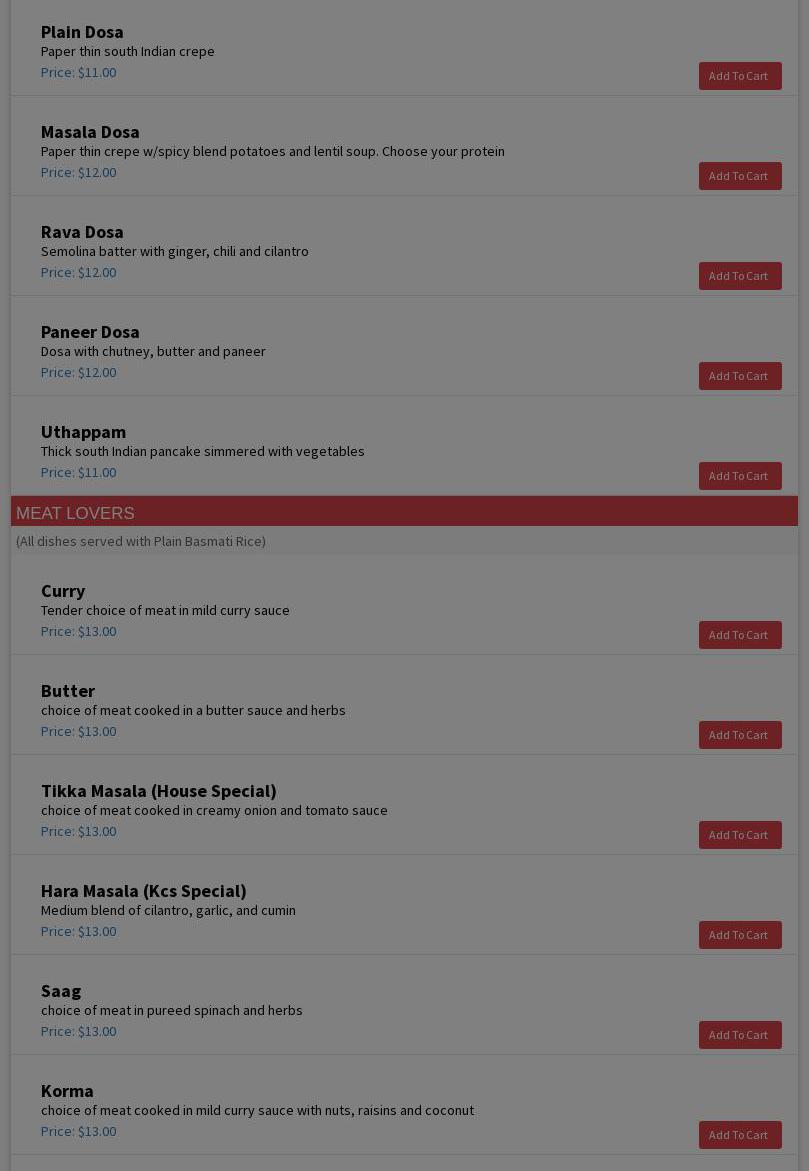Viewport: 809px width, 1171px height.
Task: Select the Paneer Dosa item title
Action: 90,332
